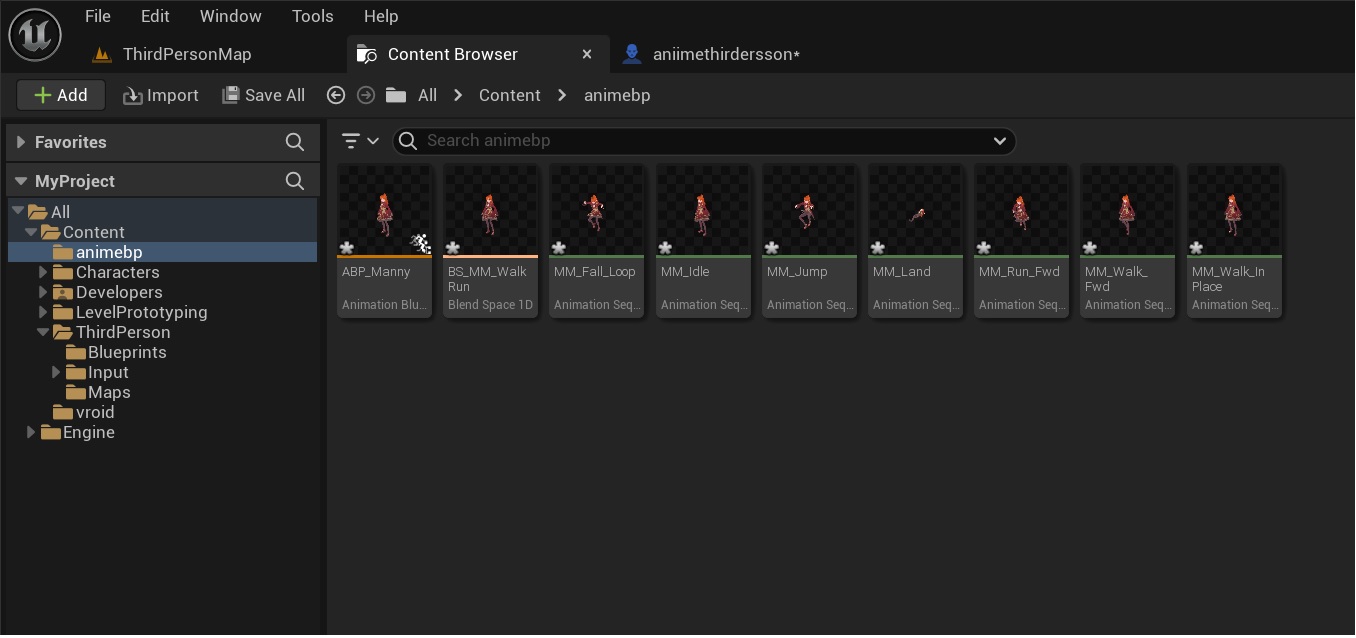This screenshot has height=638, width=1356.
Task: Select the MM_Walk_Fwd animation asset
Action: click(1127, 241)
